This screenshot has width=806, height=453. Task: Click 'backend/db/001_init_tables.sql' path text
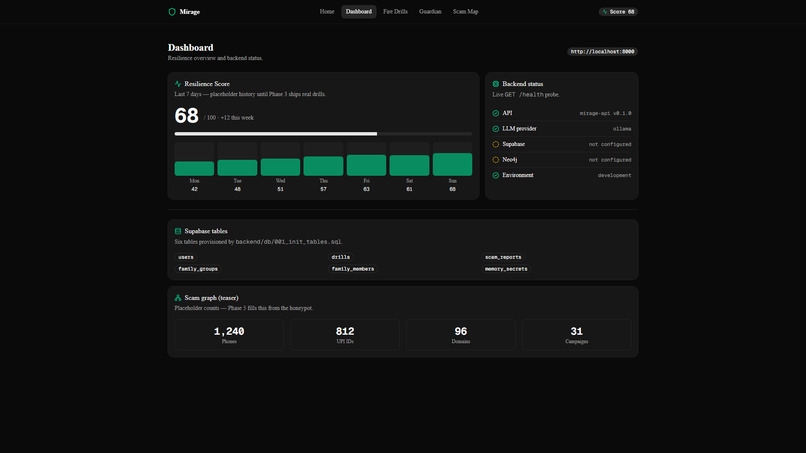tap(288, 242)
